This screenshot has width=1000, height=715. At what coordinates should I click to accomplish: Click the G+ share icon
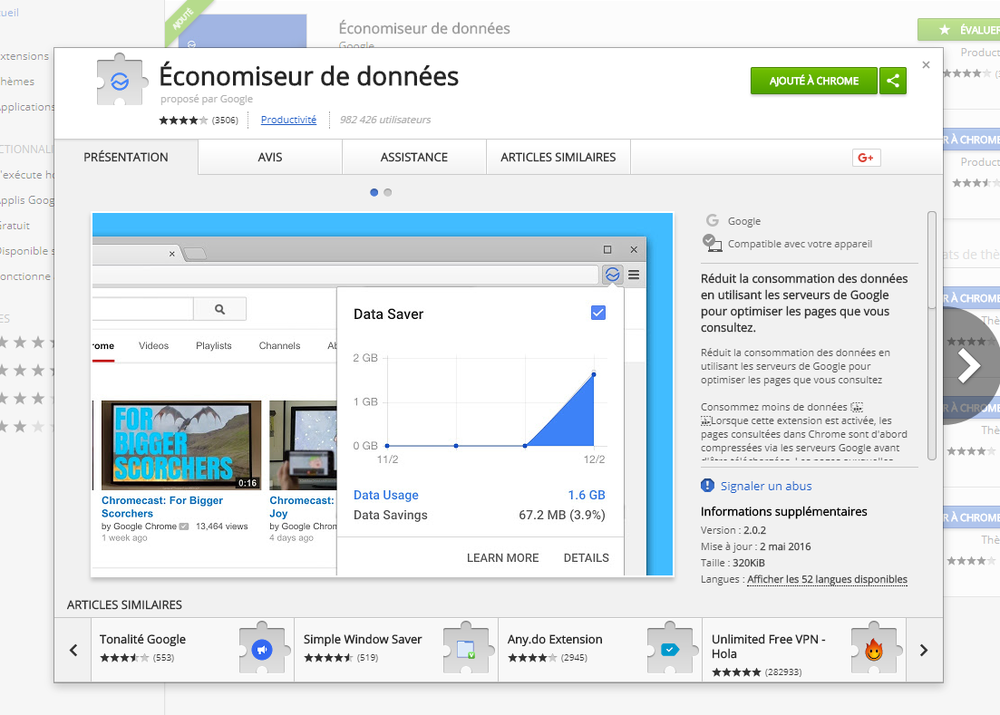866,157
